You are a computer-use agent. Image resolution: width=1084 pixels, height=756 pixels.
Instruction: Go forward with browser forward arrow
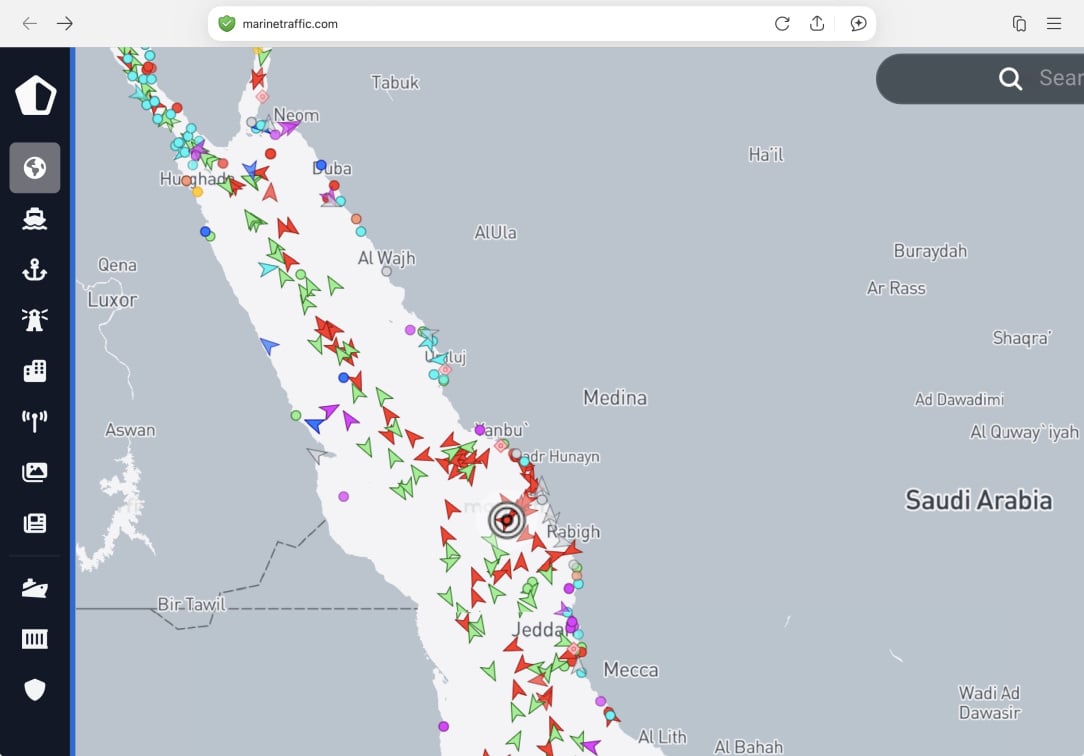click(65, 23)
